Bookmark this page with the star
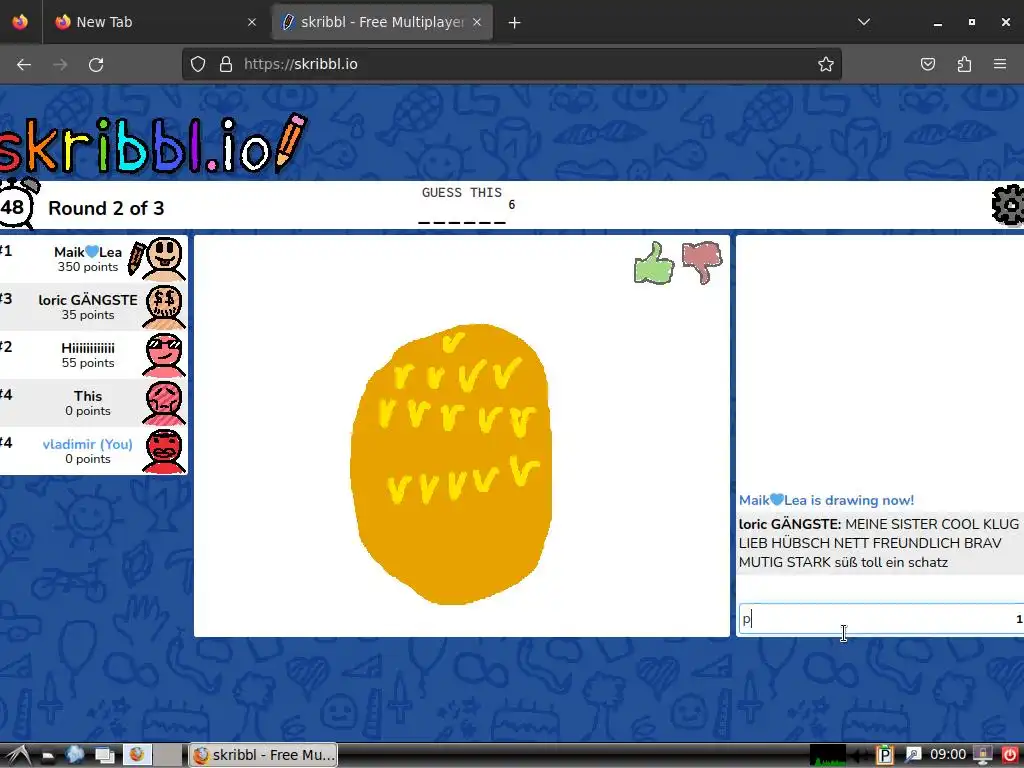The height and width of the screenshot is (768, 1024). click(825, 64)
